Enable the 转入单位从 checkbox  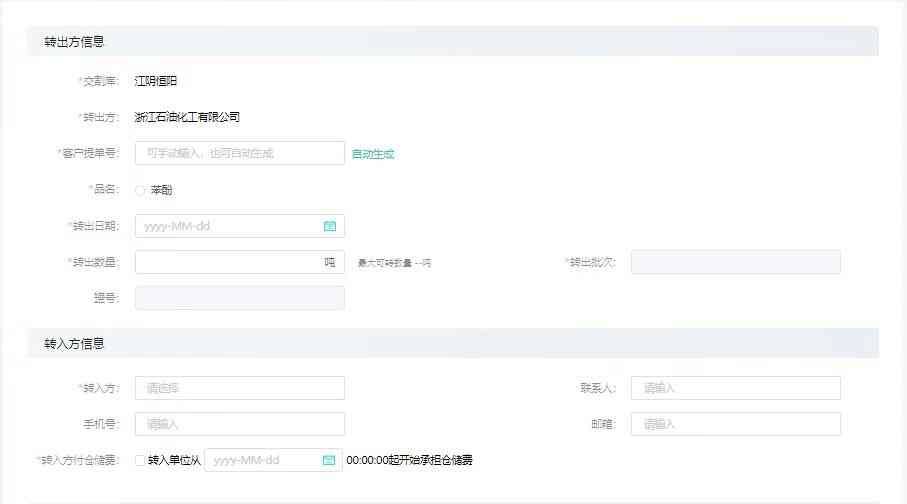140,460
